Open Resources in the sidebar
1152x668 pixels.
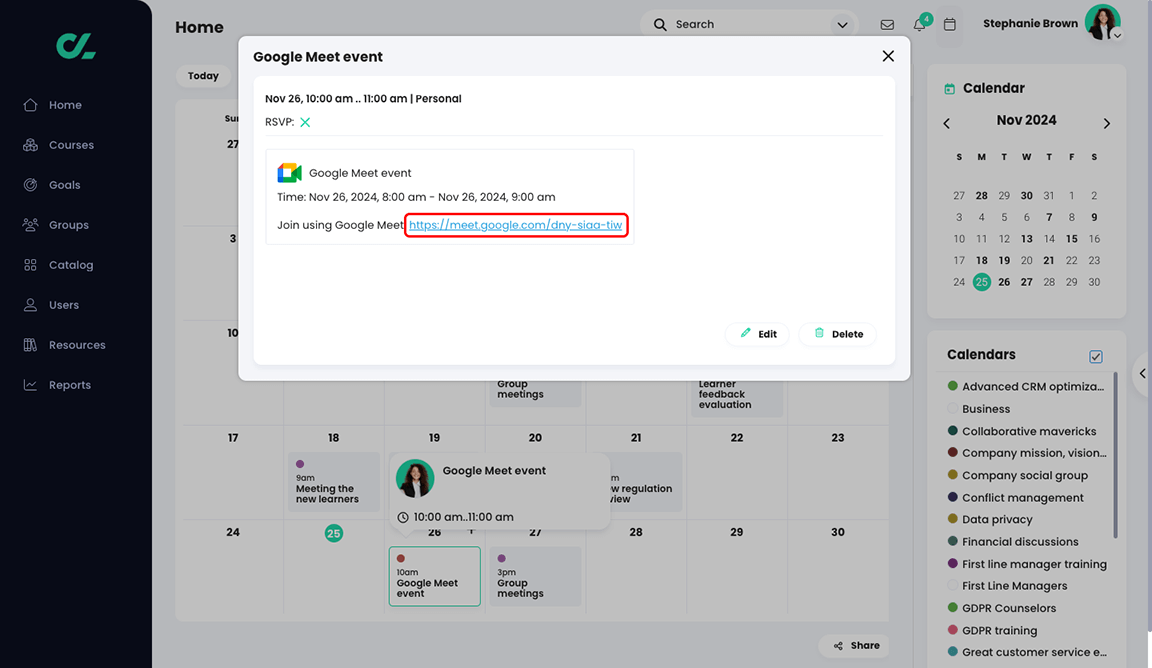coord(65,345)
